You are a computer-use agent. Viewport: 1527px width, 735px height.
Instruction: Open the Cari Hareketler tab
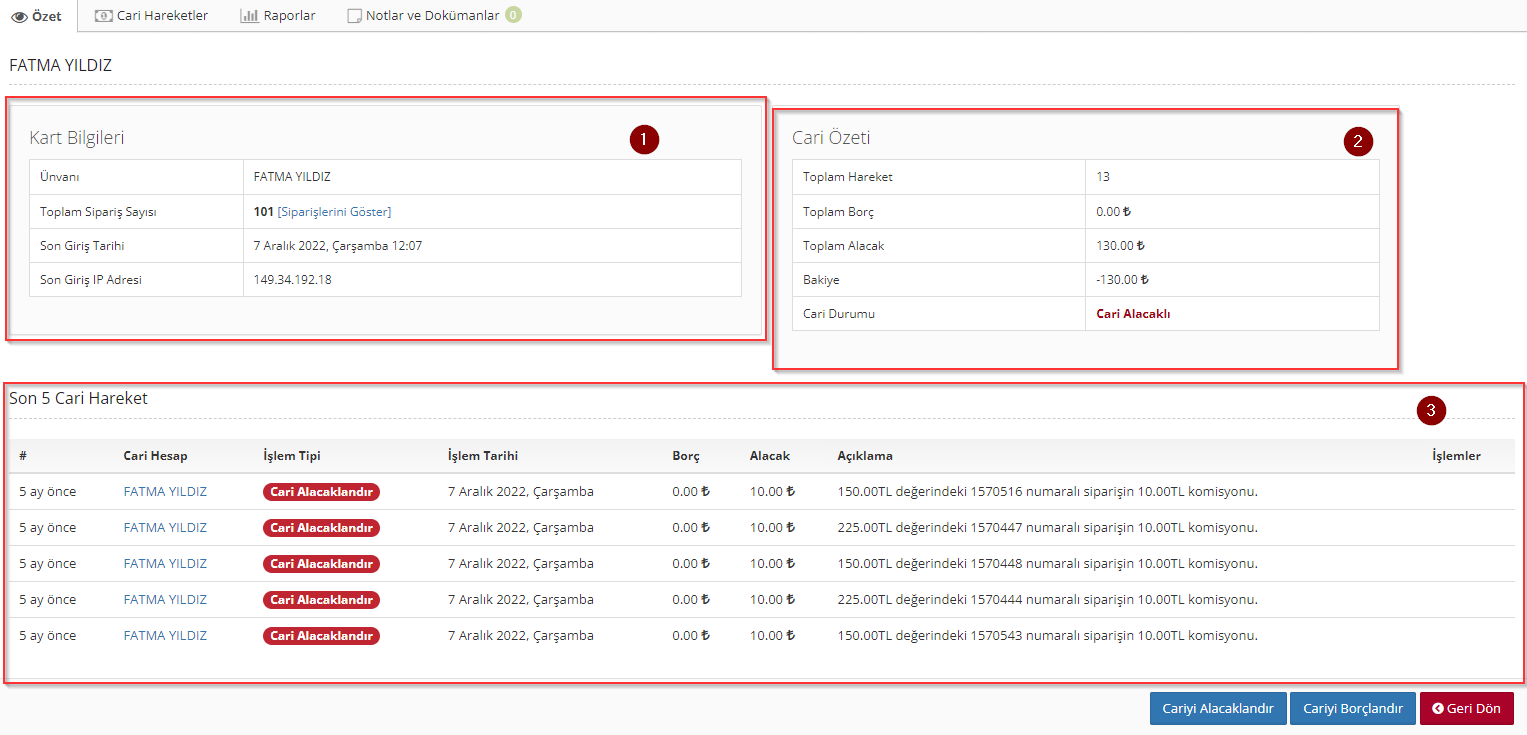pos(162,16)
